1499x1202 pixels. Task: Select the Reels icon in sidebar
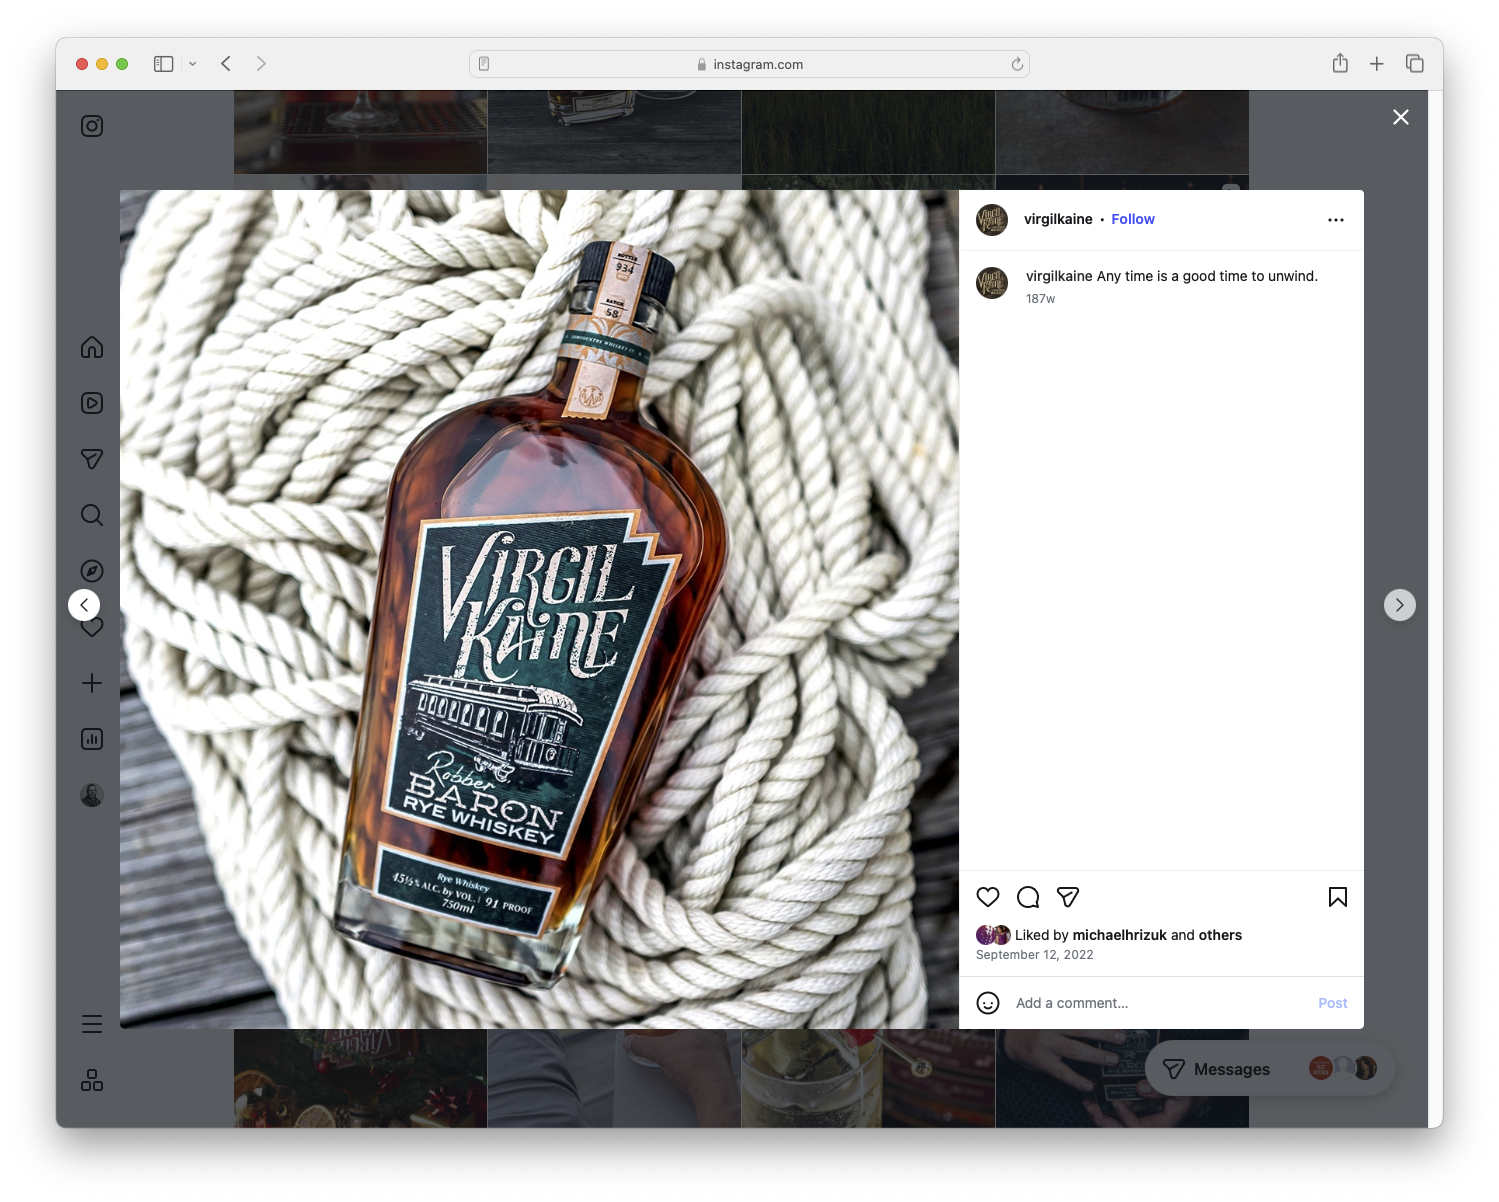click(x=91, y=403)
